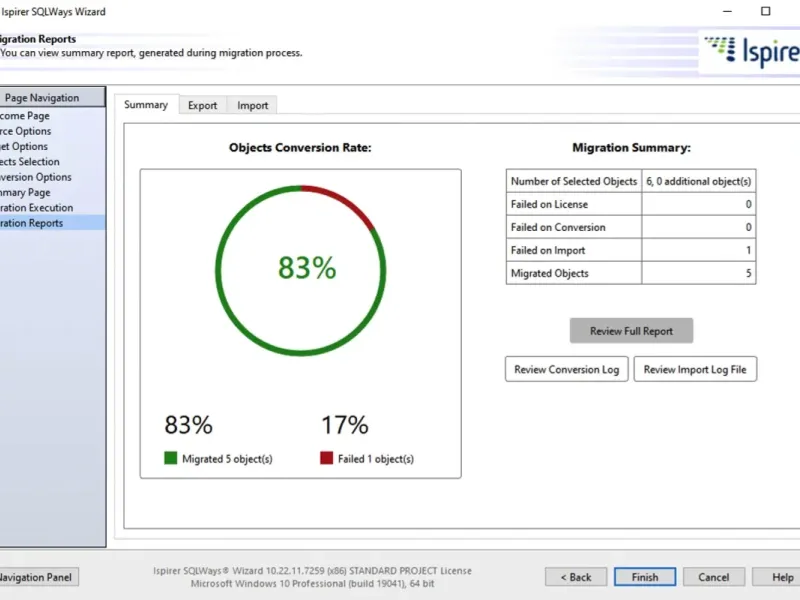The image size is (800, 600).
Task: Maximize the SQLWays Wizard window
Action: coord(765,11)
